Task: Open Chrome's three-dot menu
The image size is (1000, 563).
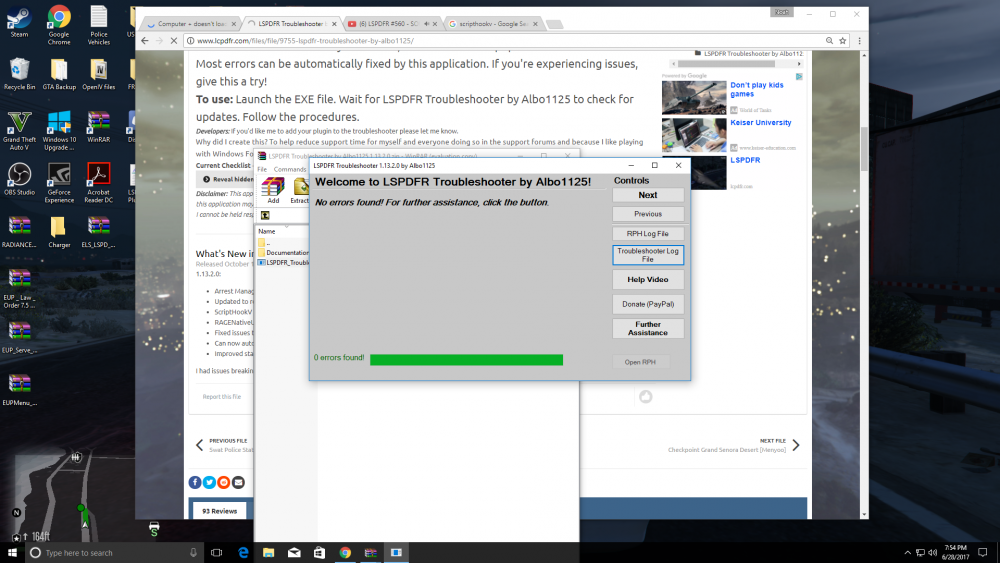Action: click(859, 40)
